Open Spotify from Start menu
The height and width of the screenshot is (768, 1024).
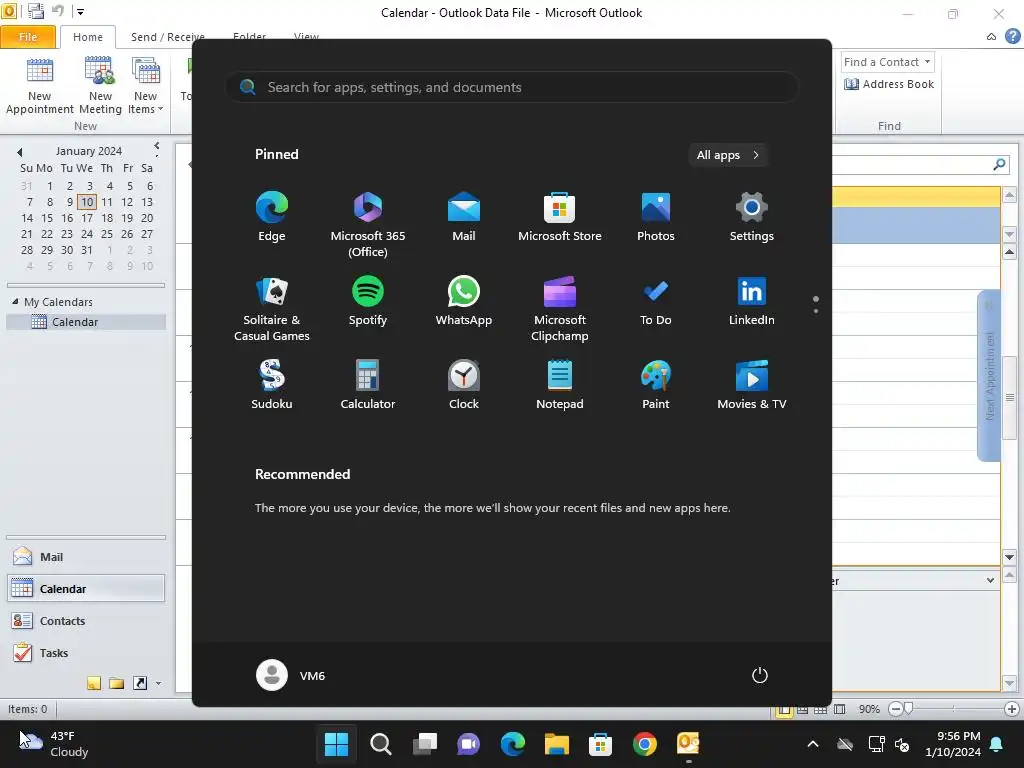[x=368, y=301]
